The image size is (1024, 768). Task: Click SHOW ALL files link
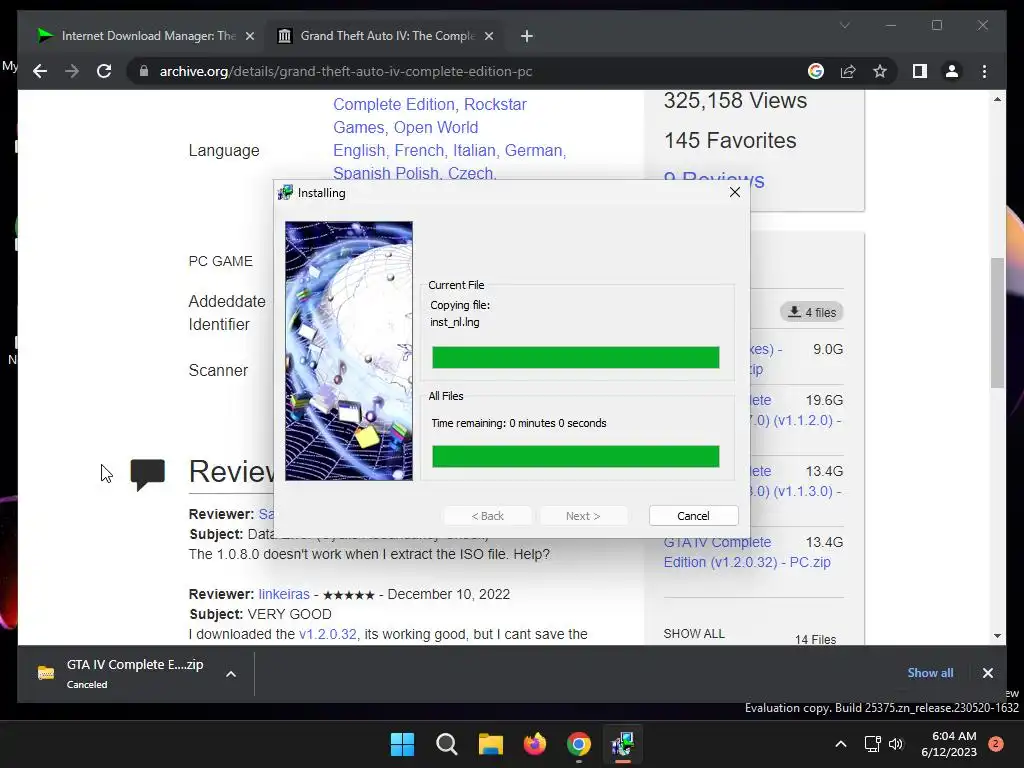(x=694, y=633)
